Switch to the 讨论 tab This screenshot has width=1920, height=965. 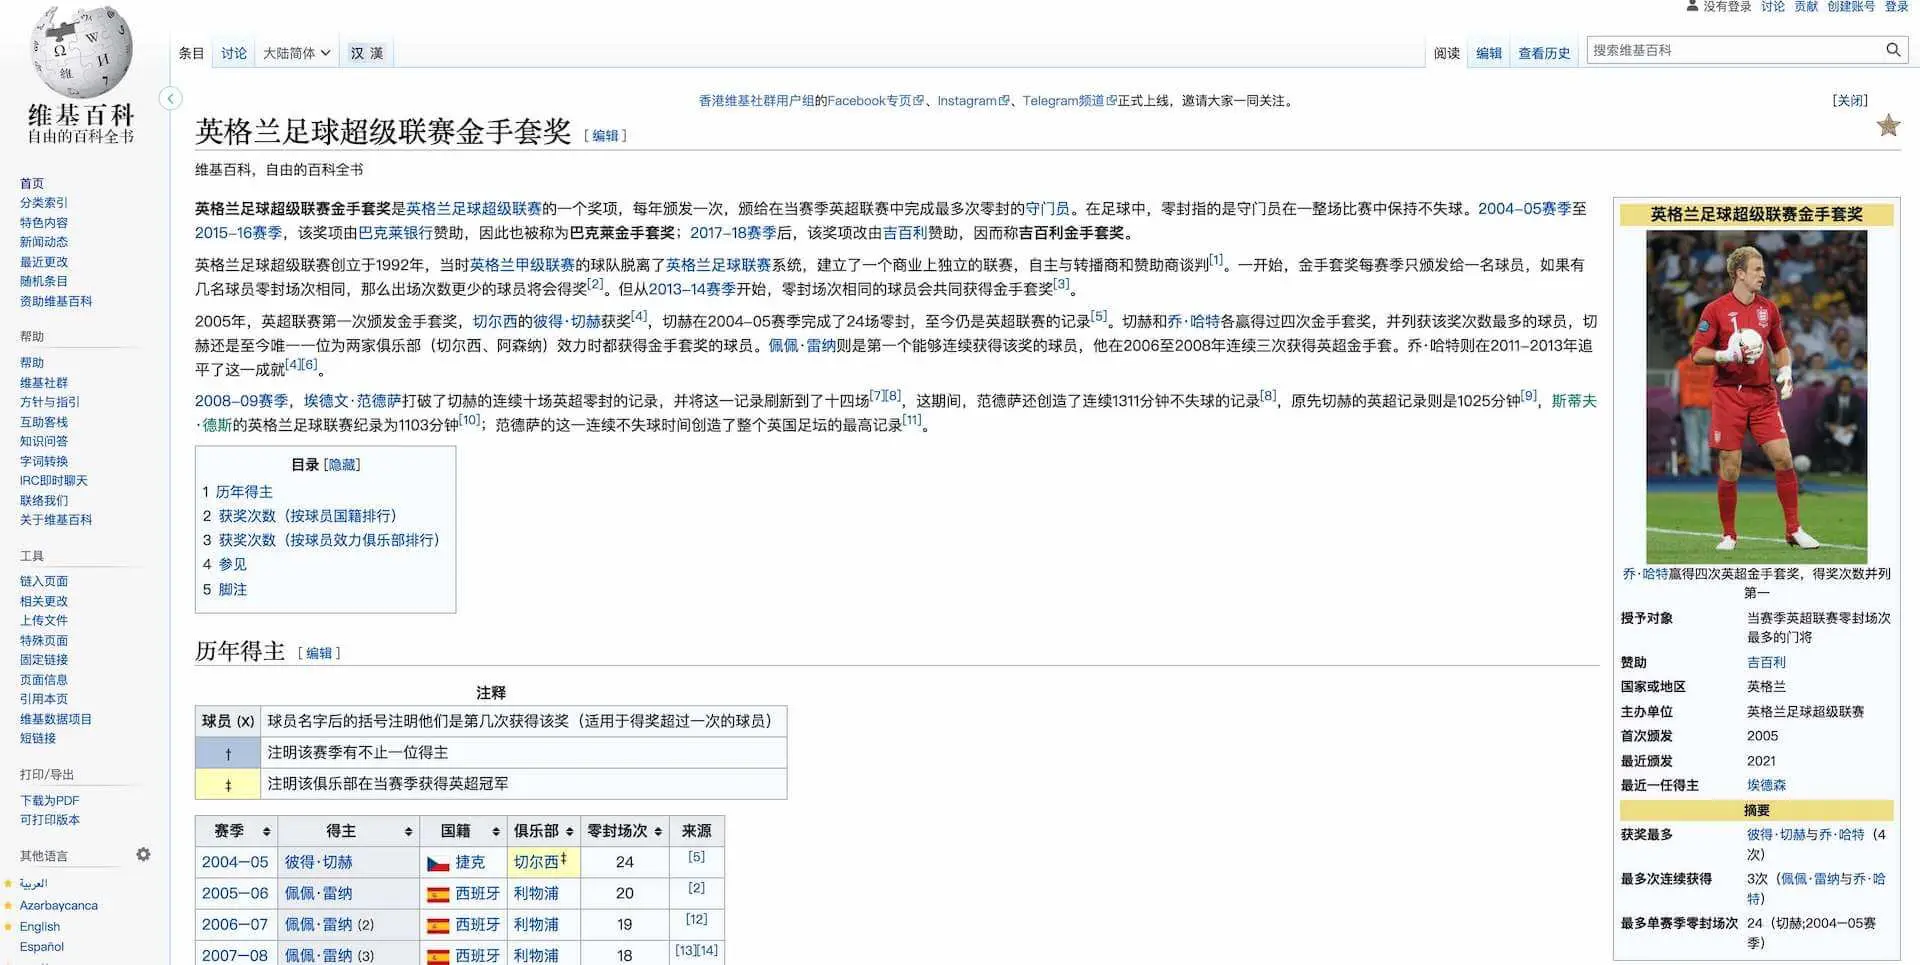pos(233,53)
